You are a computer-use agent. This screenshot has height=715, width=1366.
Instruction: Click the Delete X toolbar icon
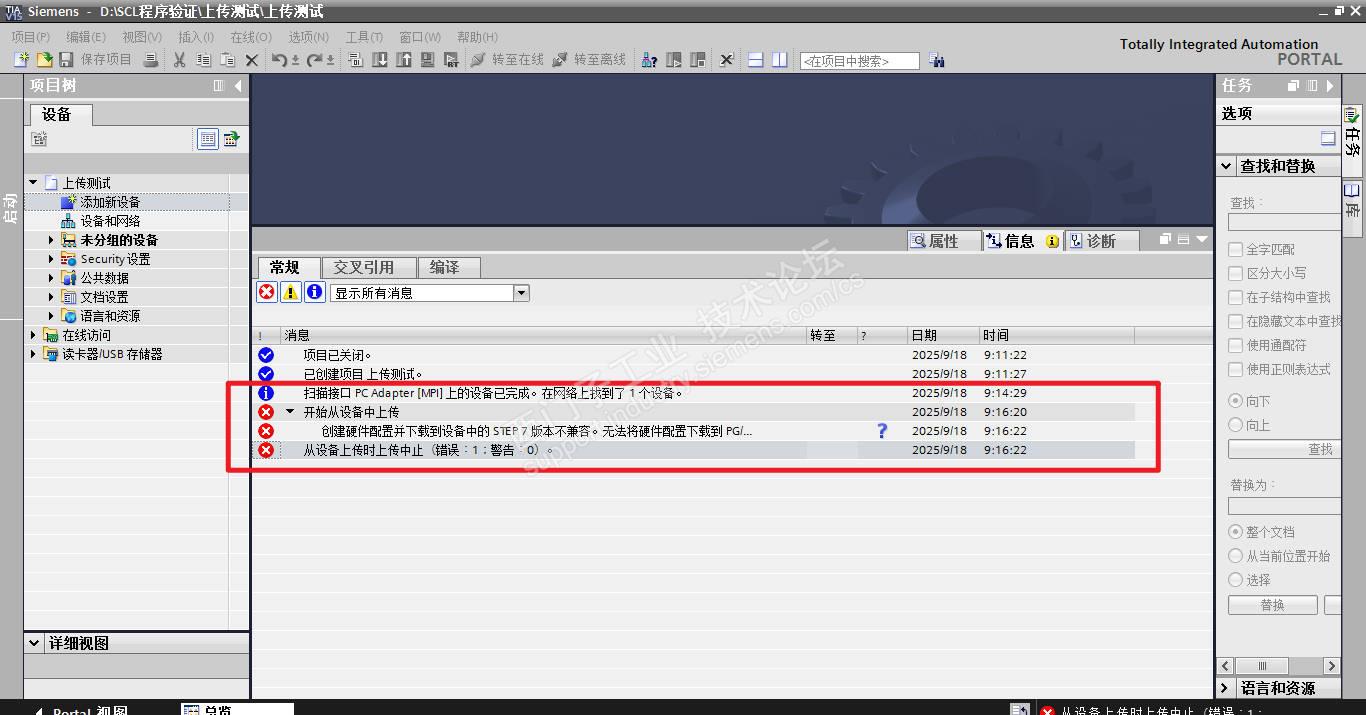[251, 60]
